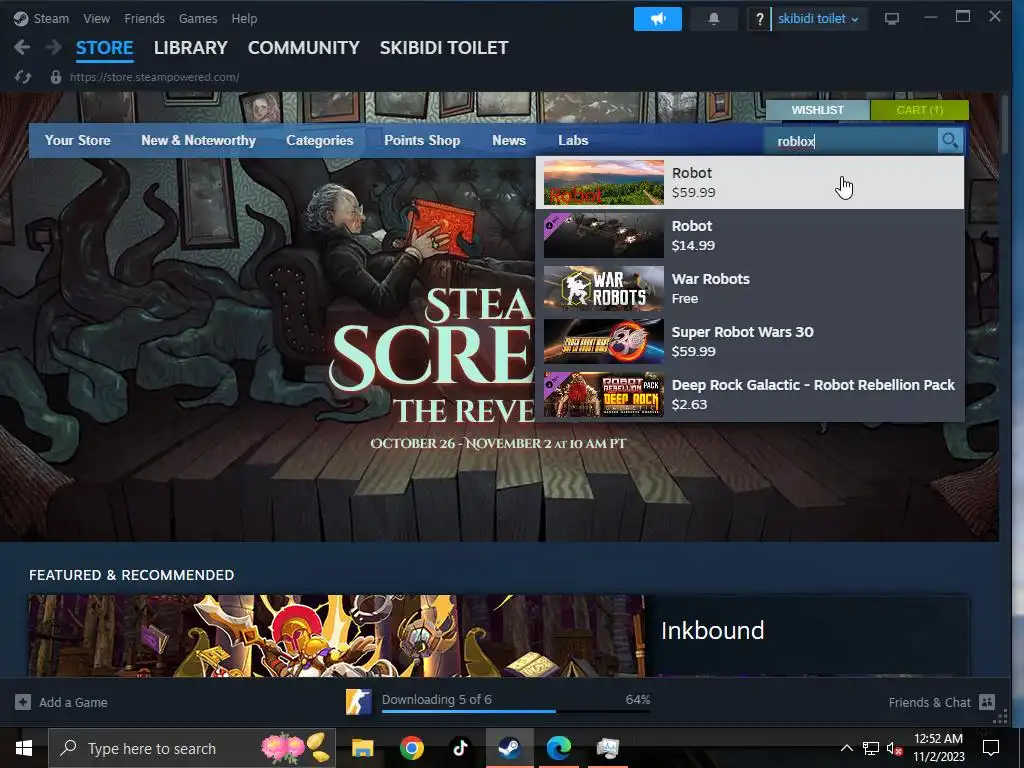
Task: Click the download progress bar
Action: tap(515, 711)
